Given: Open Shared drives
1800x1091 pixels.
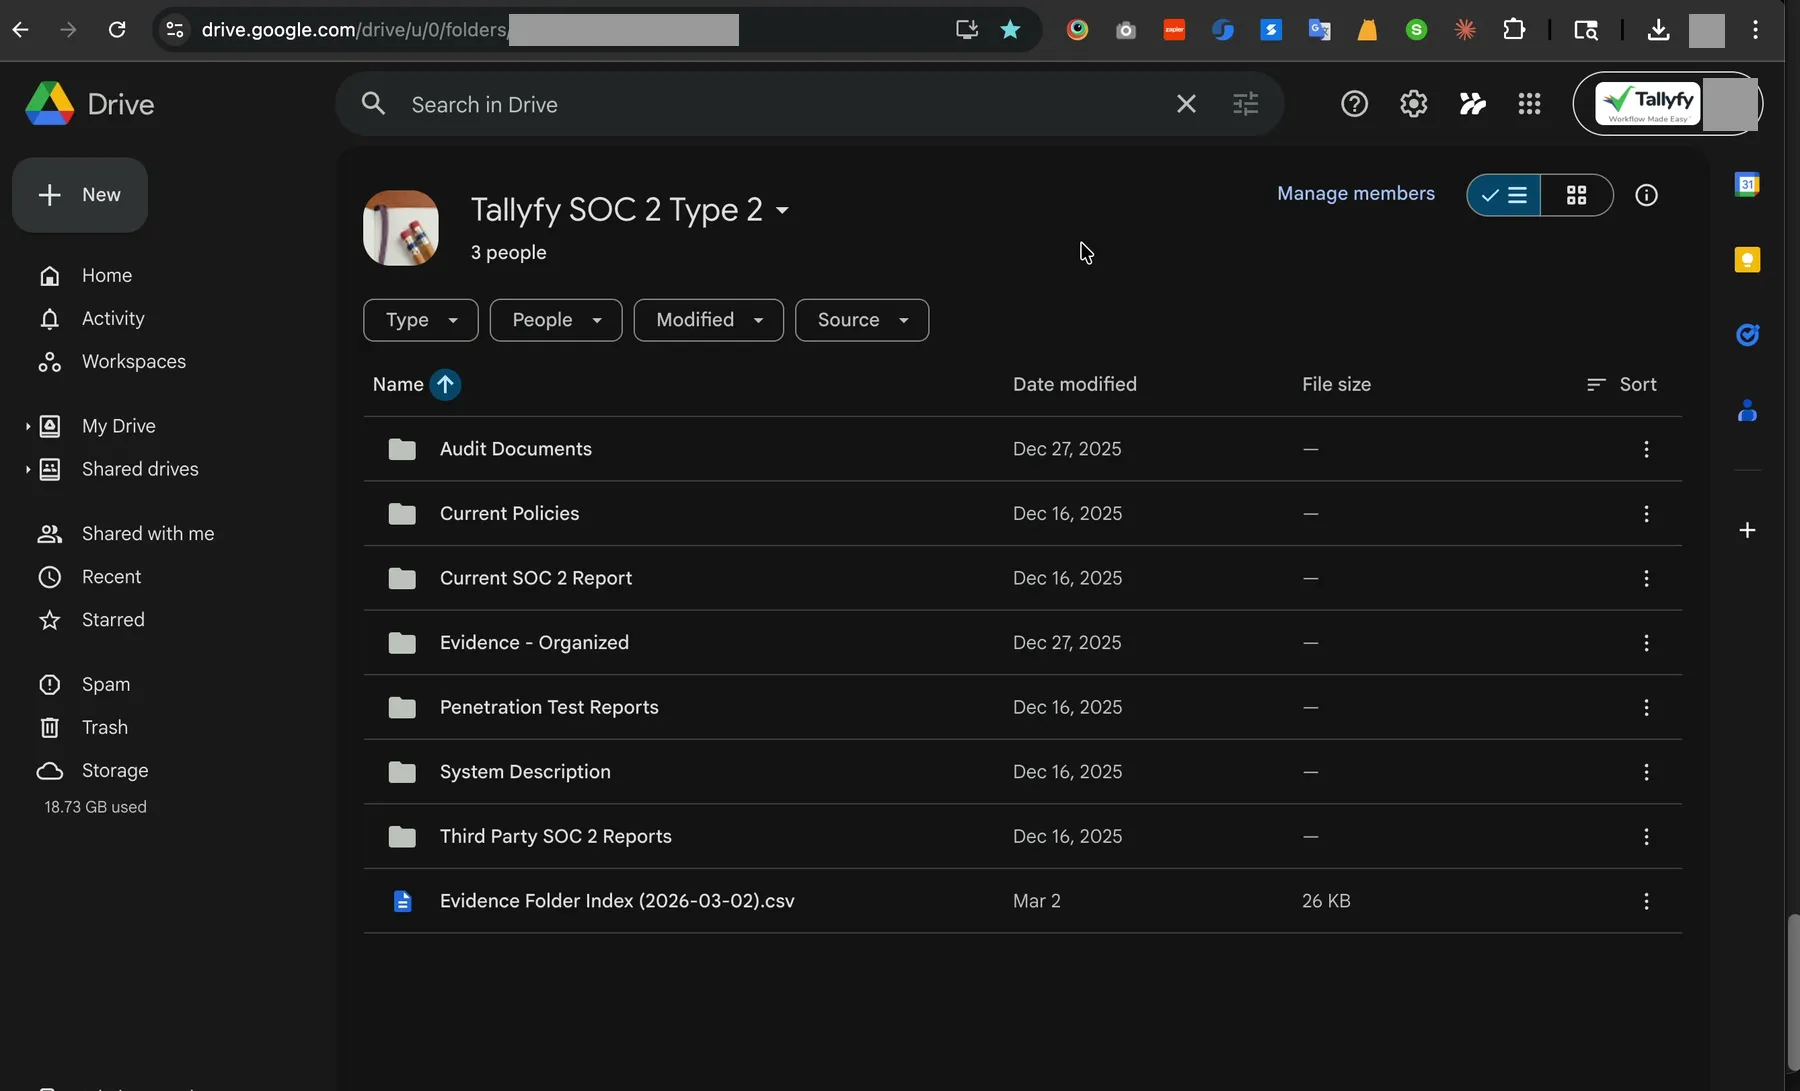Looking at the screenshot, I should click(x=140, y=469).
